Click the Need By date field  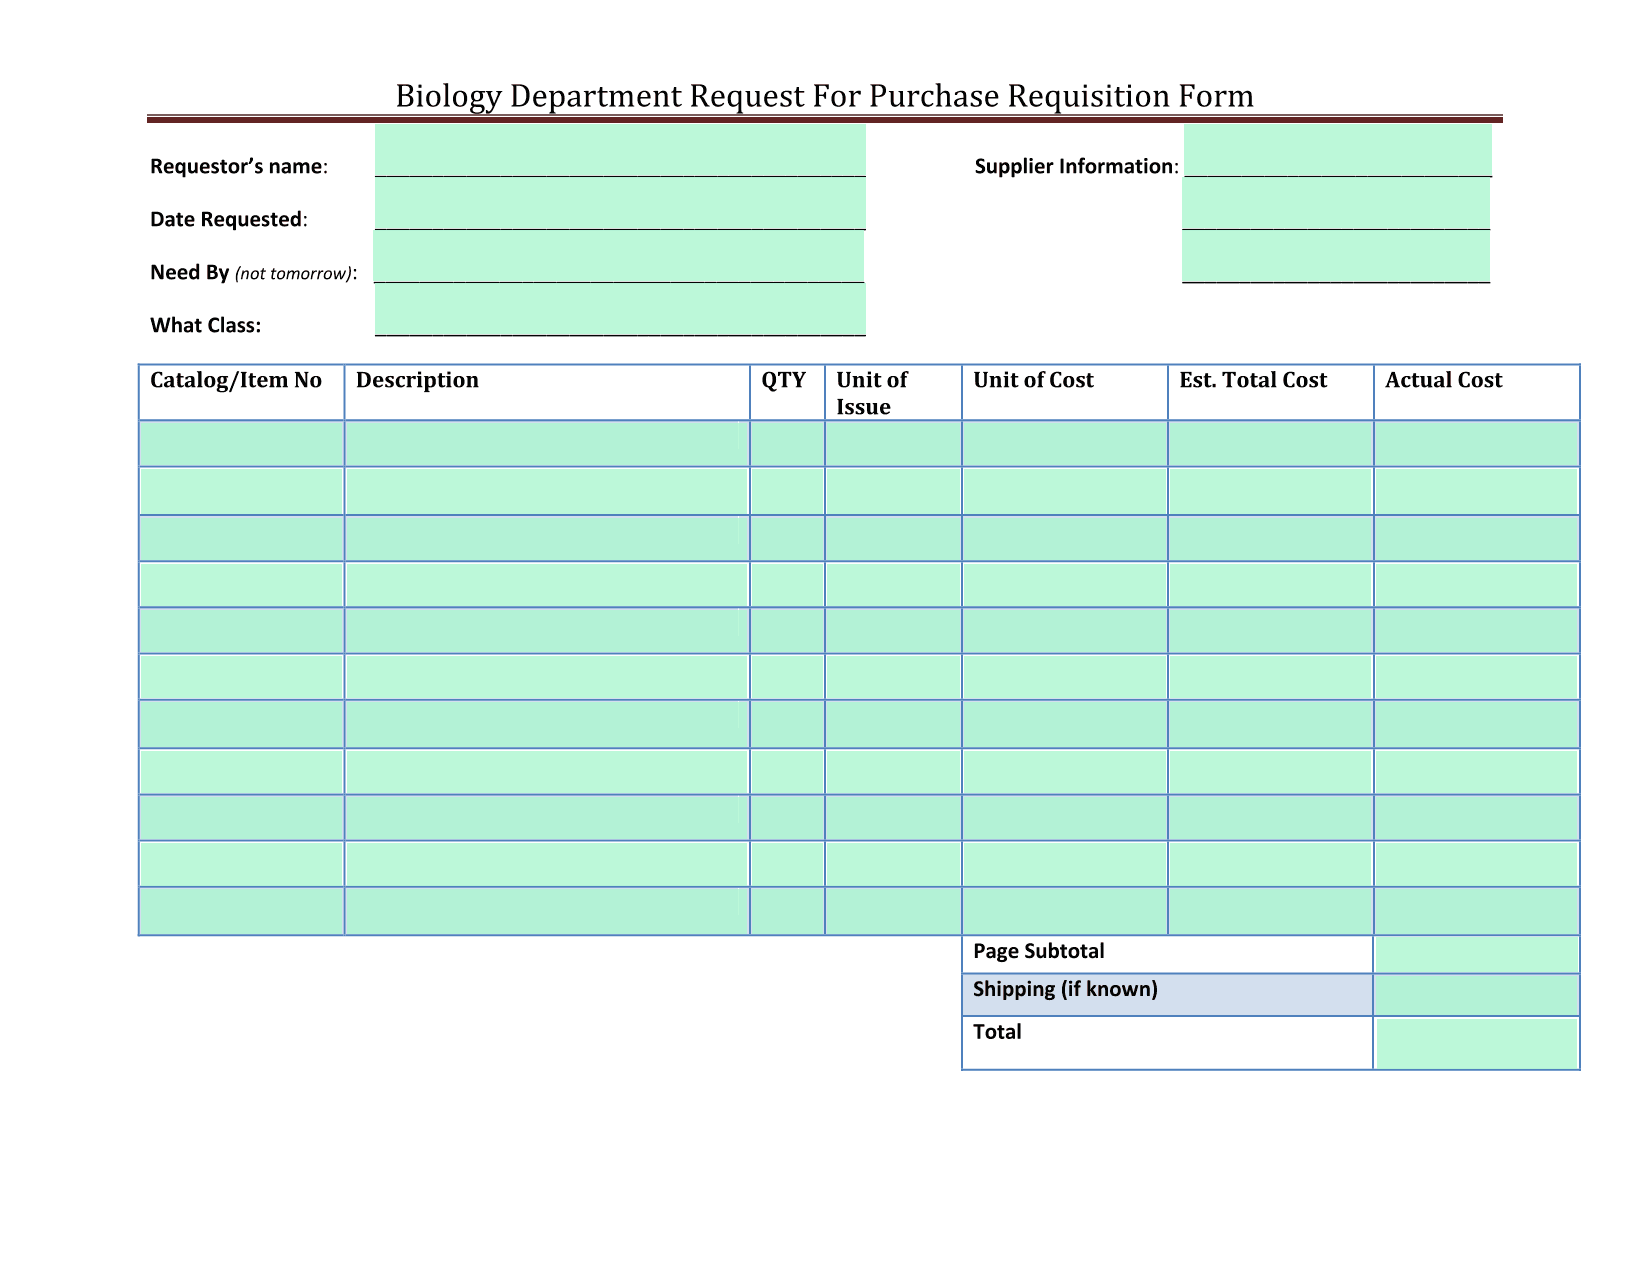(619, 256)
